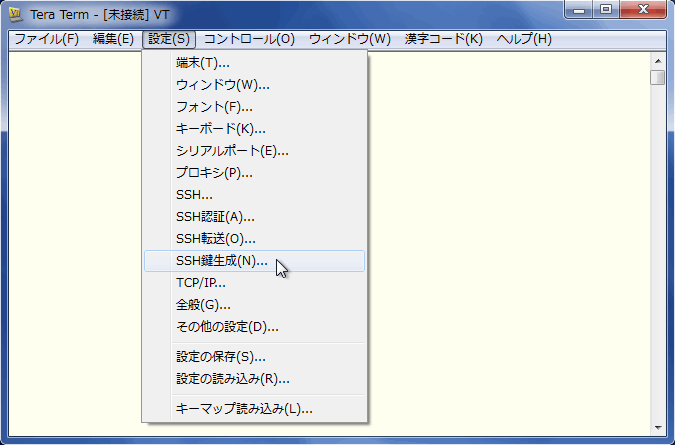The width and height of the screenshot is (675, 445).
Task: Open the コントロール(O) menu
Action: click(x=249, y=39)
